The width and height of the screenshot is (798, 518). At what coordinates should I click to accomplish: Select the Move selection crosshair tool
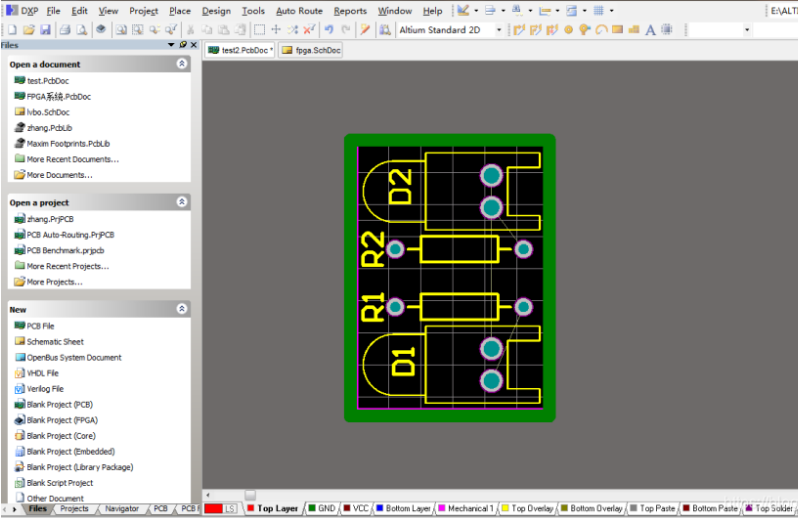(x=276, y=30)
